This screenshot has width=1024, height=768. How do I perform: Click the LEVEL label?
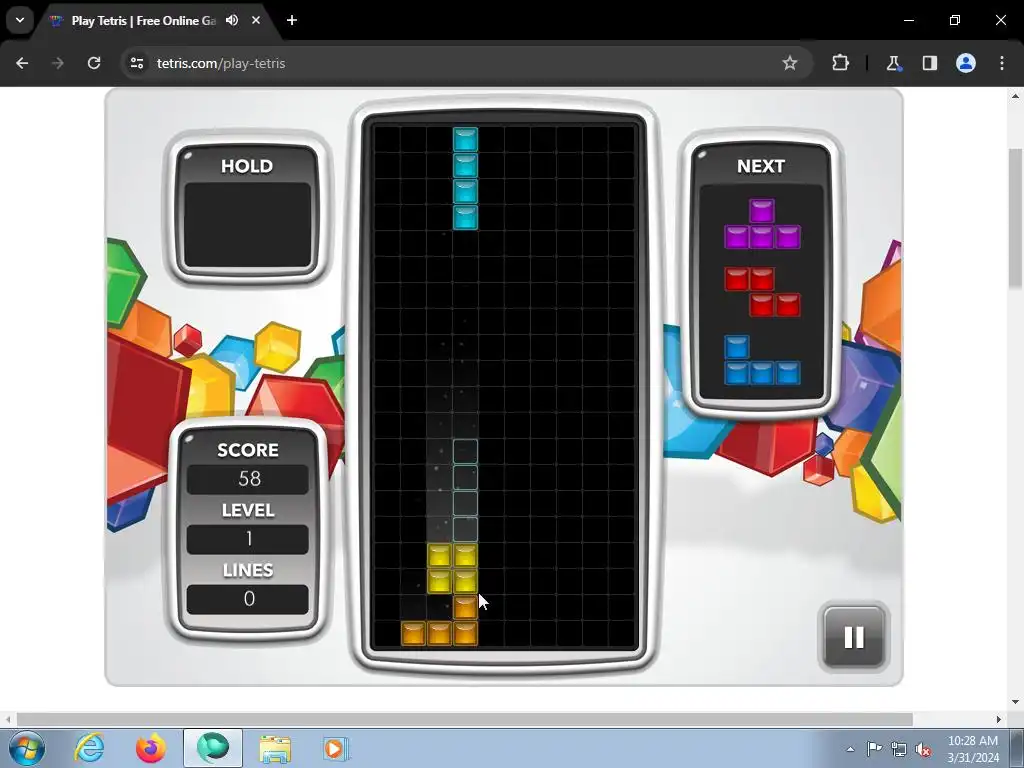pos(248,510)
